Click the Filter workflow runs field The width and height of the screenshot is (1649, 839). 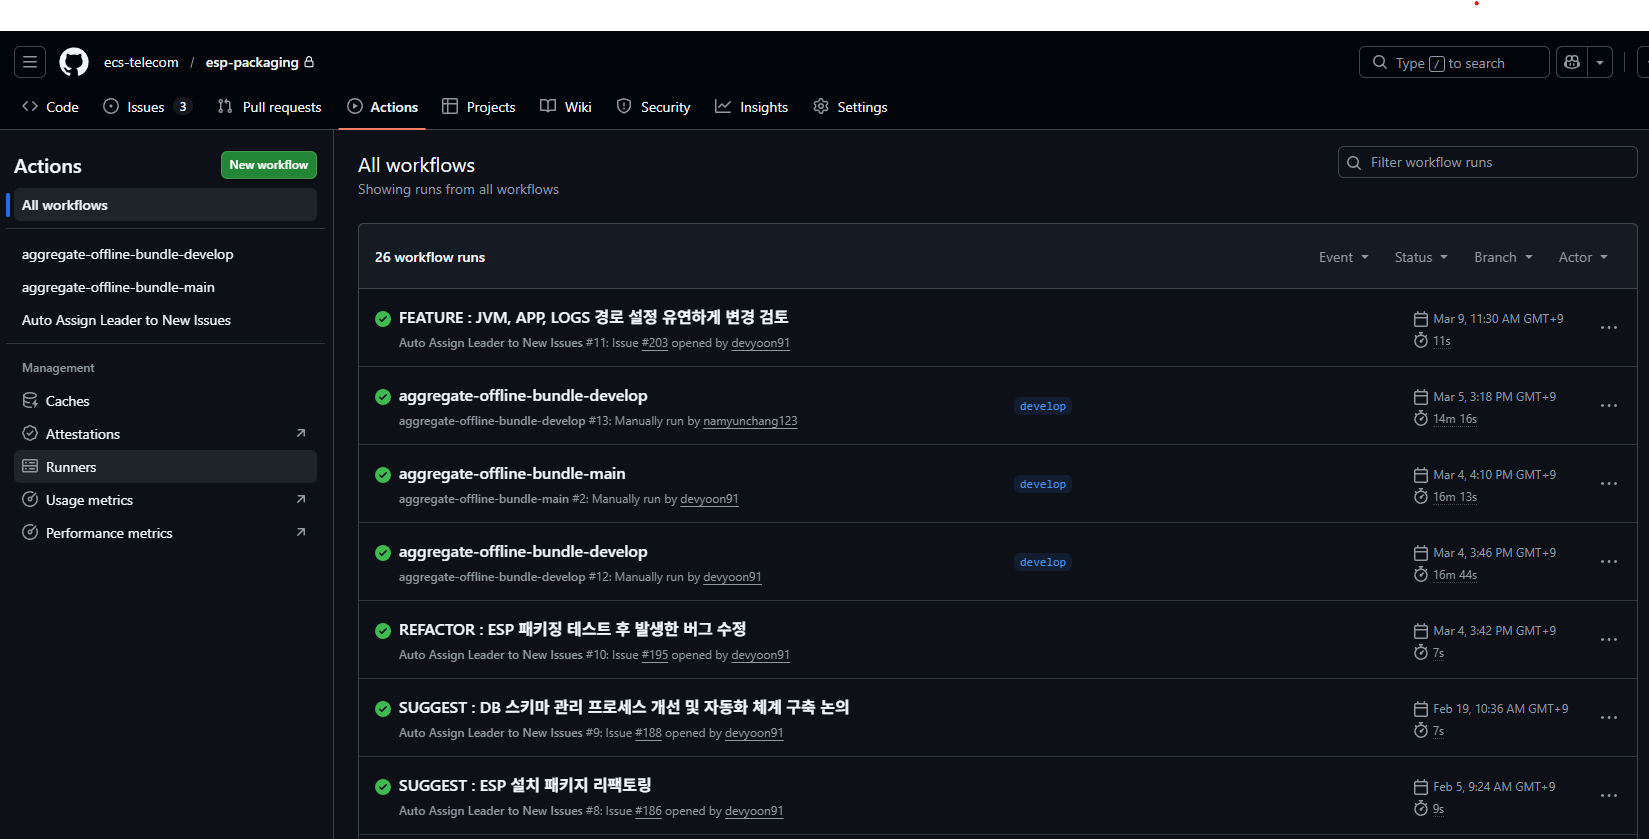click(x=1487, y=162)
